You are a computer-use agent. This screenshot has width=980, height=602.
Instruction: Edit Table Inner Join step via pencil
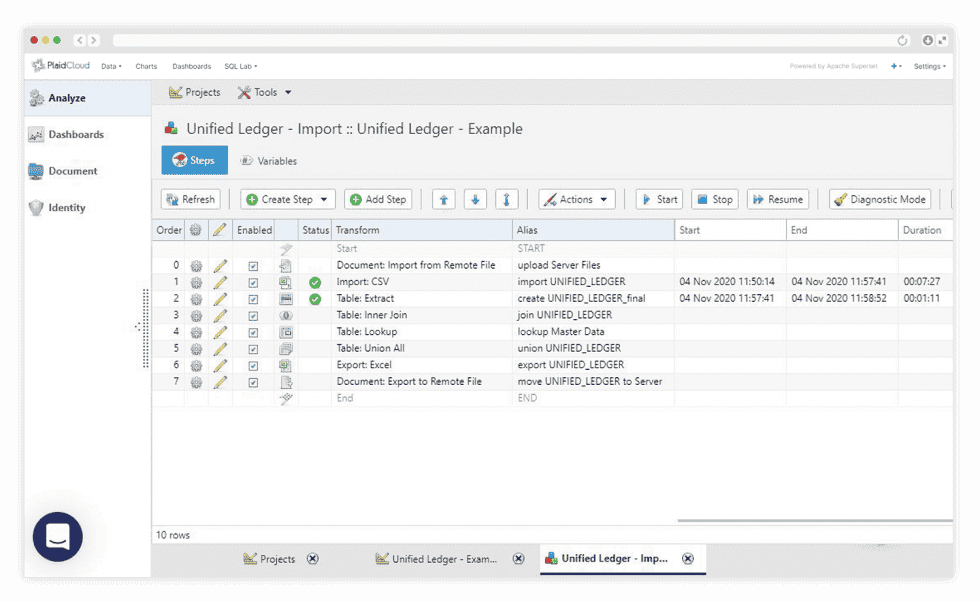[x=220, y=316]
